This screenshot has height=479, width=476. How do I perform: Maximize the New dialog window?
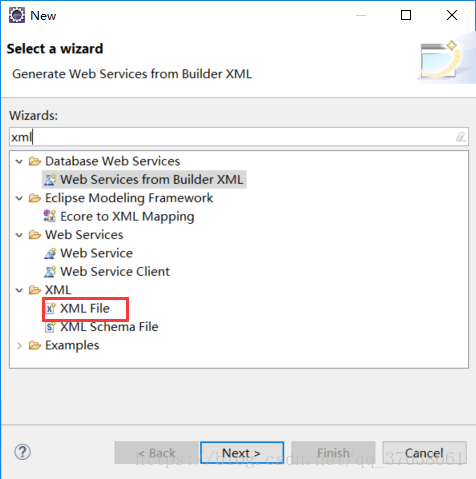pos(406,15)
